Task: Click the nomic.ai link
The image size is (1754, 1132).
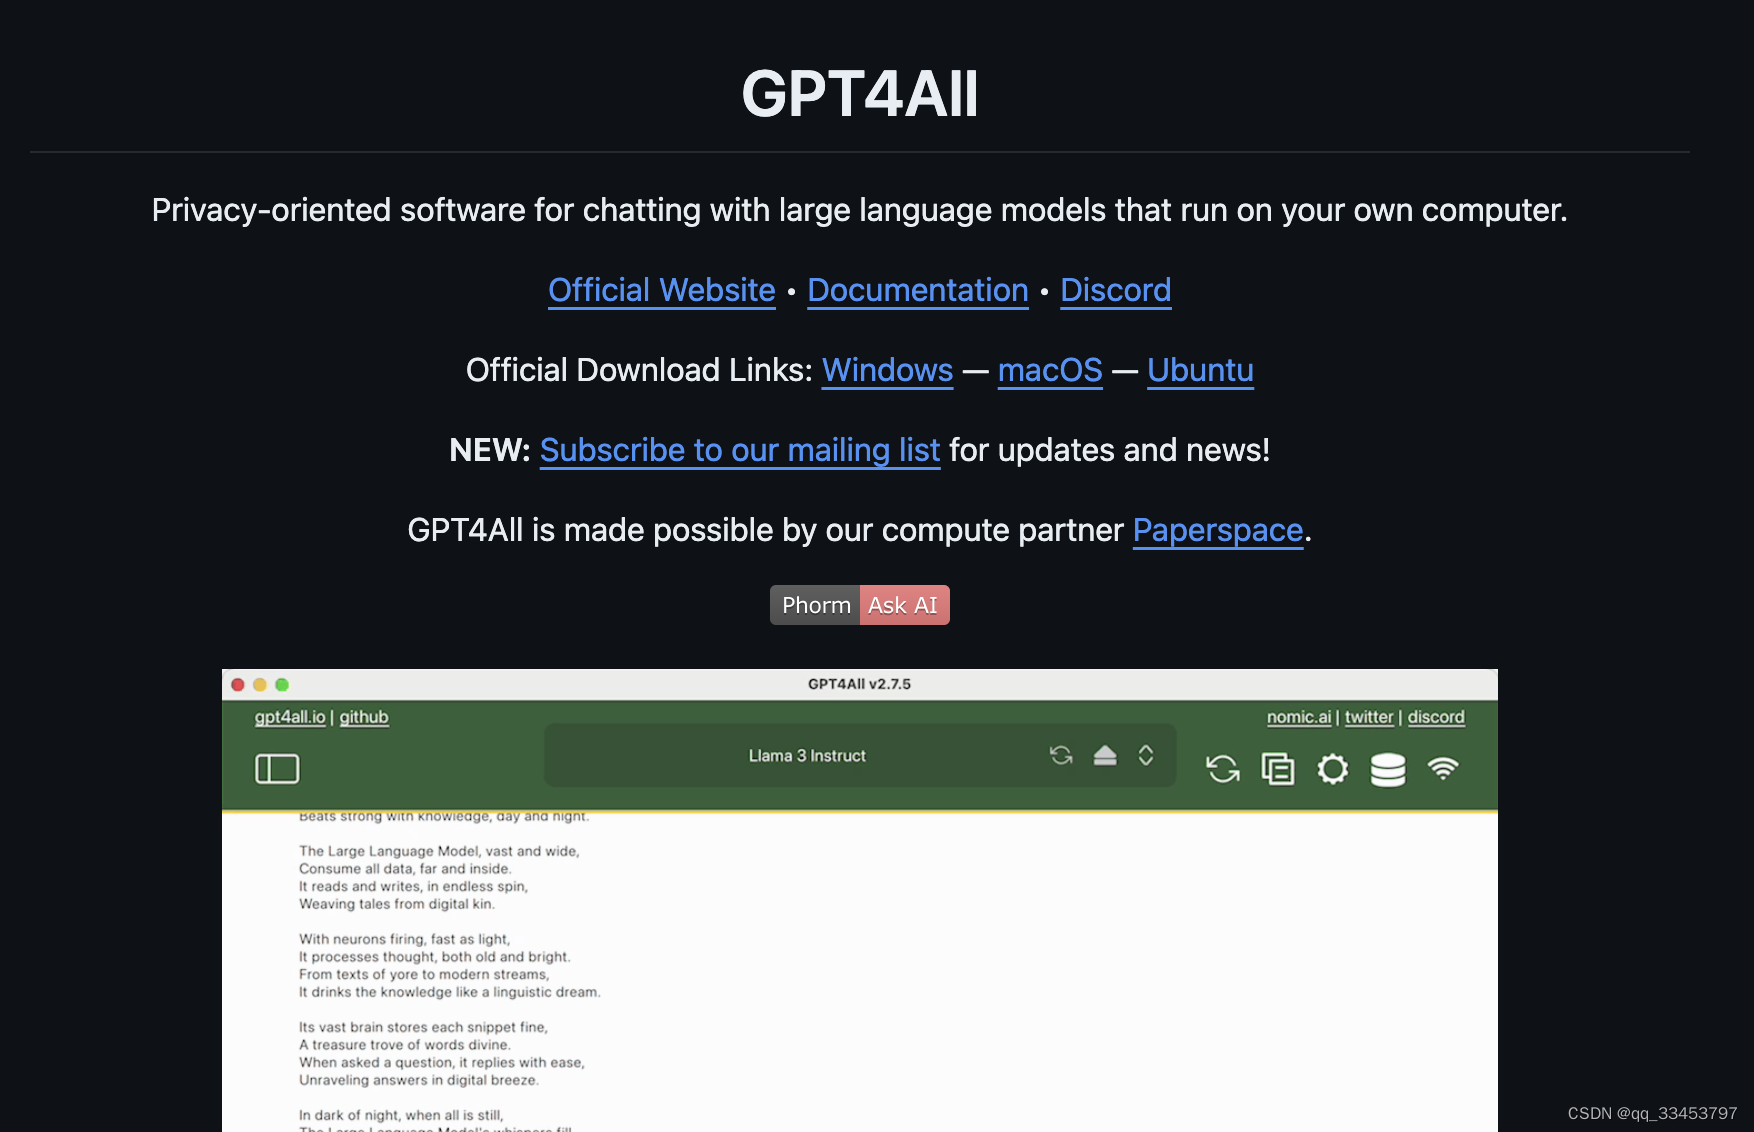Action: point(1299,717)
